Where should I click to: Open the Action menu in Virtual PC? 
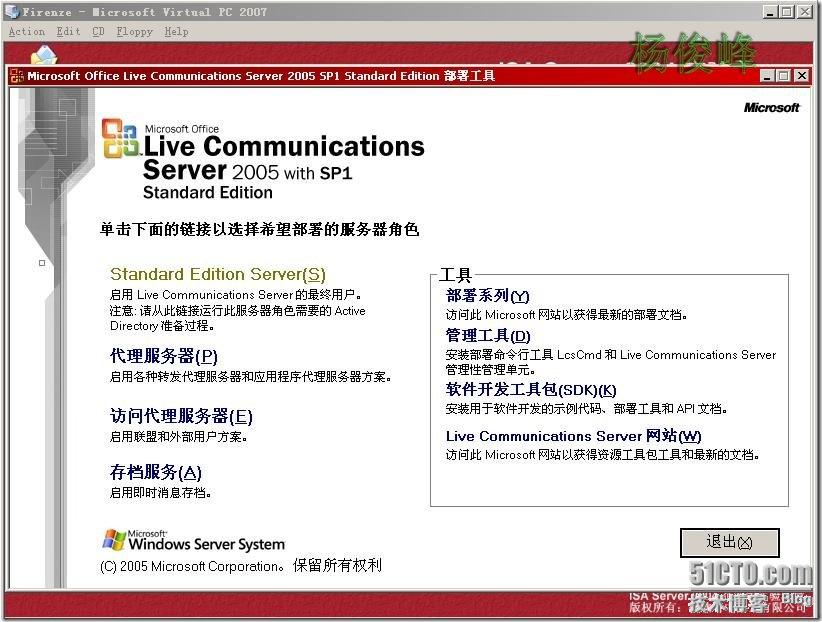coord(27,31)
